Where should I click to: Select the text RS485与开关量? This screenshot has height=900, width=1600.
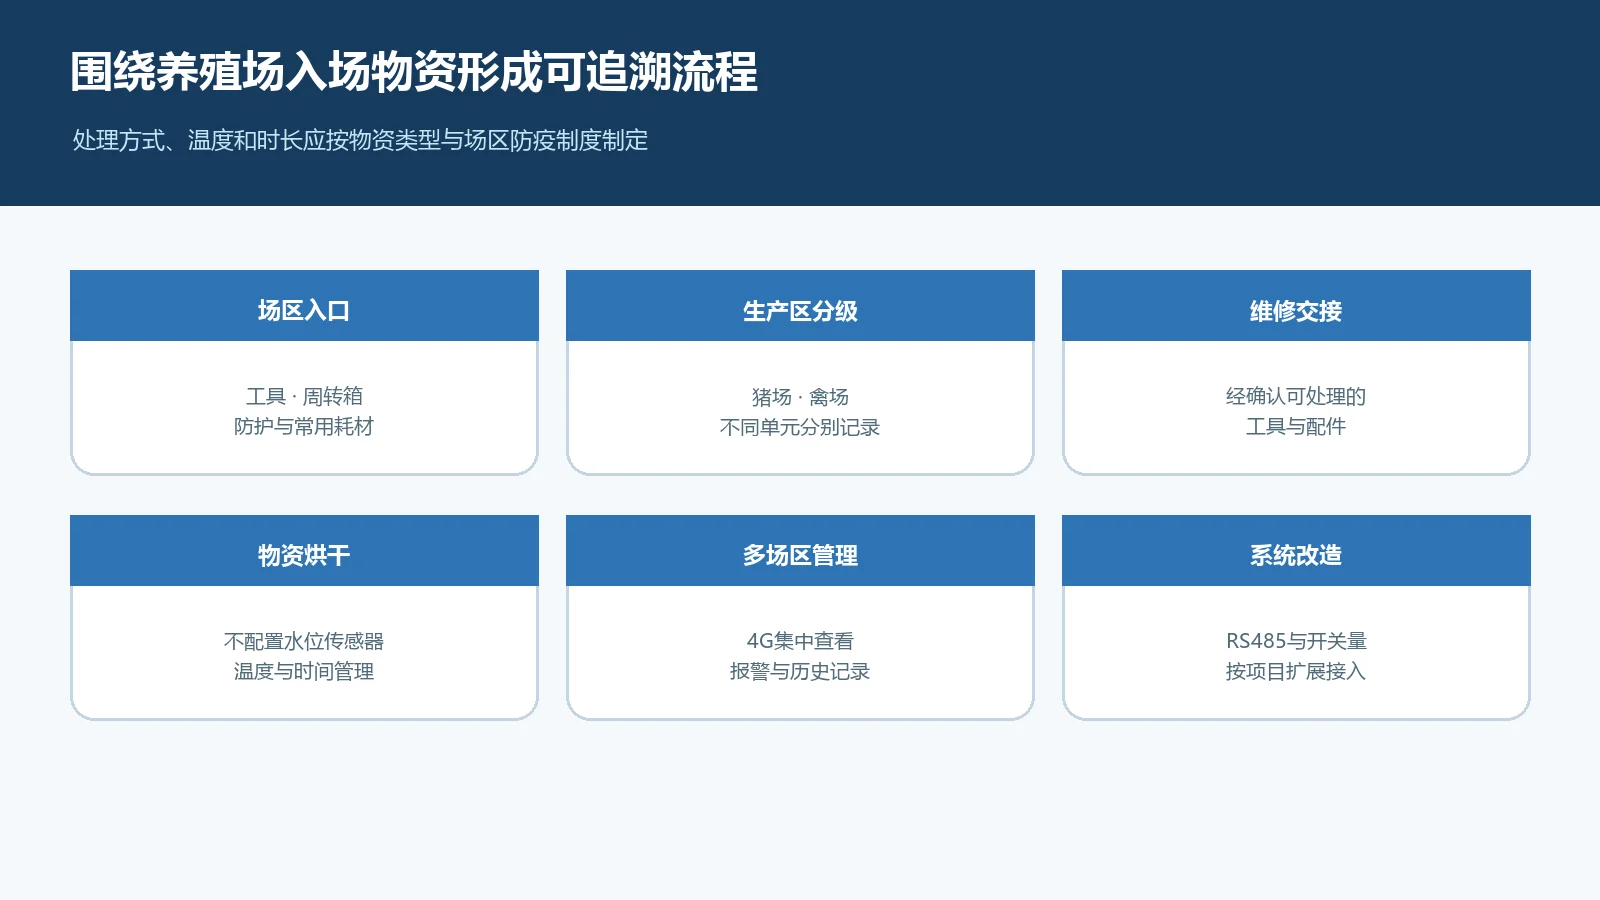(x=1296, y=641)
